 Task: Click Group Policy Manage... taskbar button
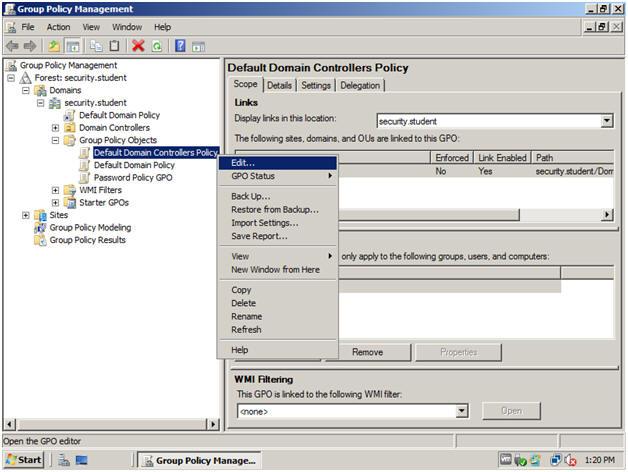[x=199, y=460]
